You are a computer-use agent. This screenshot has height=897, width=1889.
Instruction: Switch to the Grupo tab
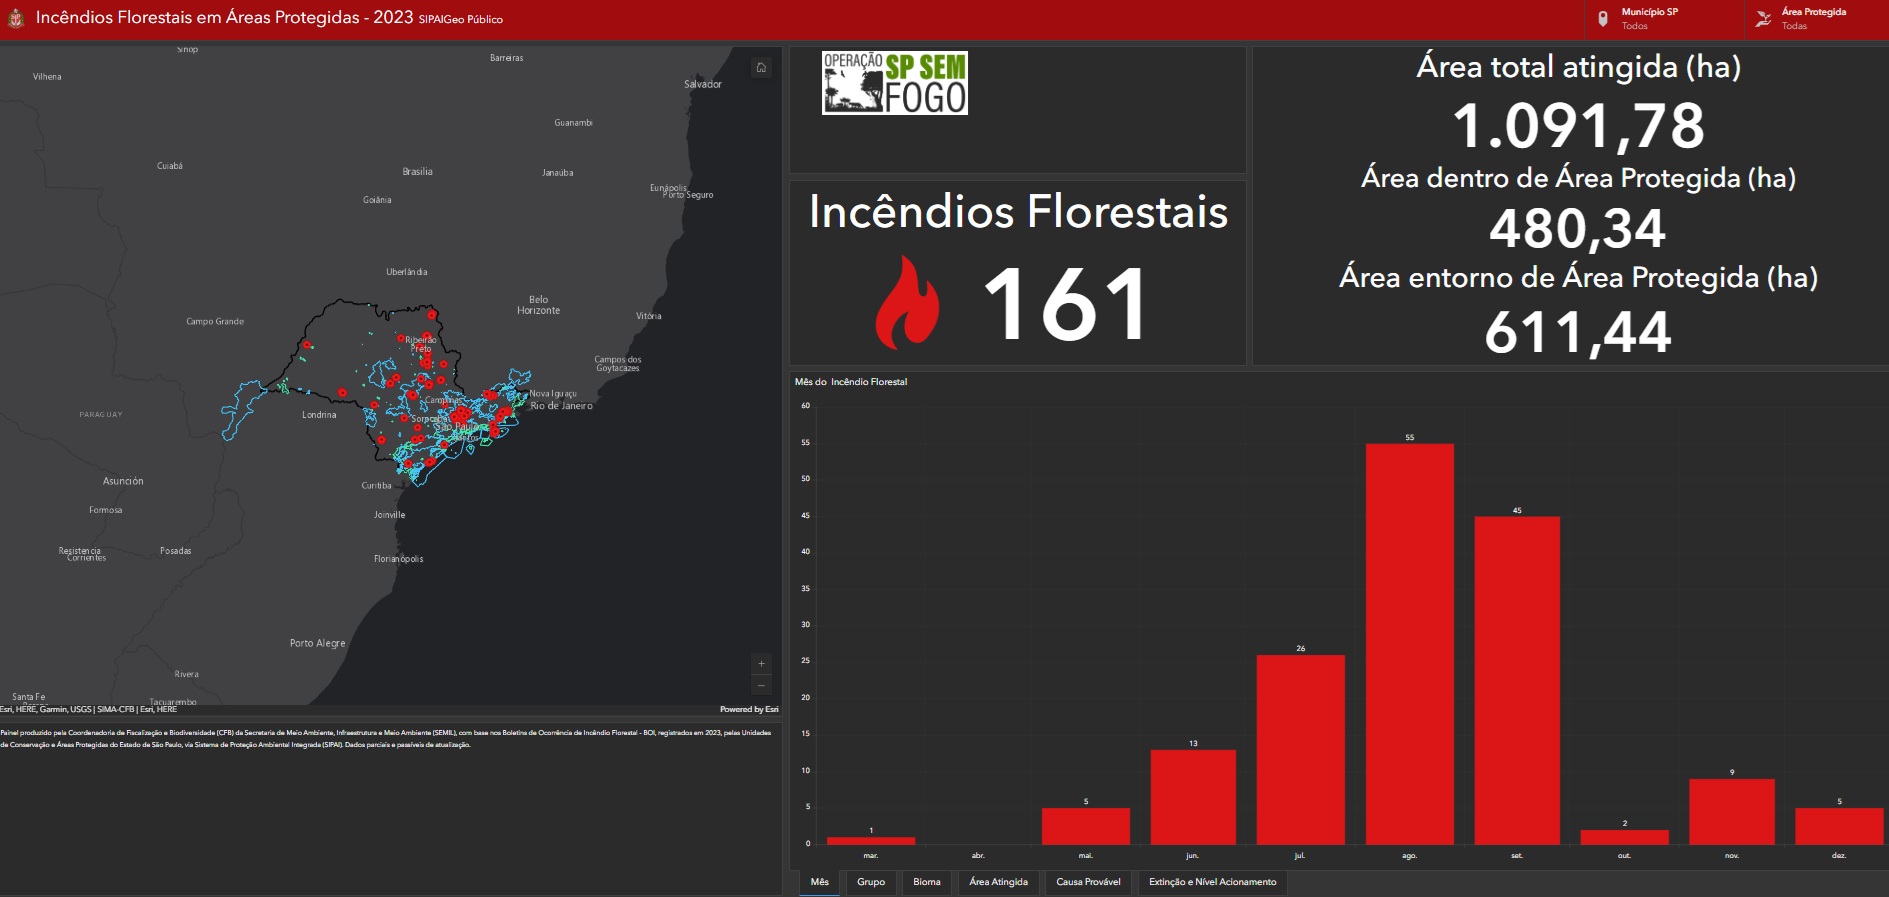[x=871, y=882]
